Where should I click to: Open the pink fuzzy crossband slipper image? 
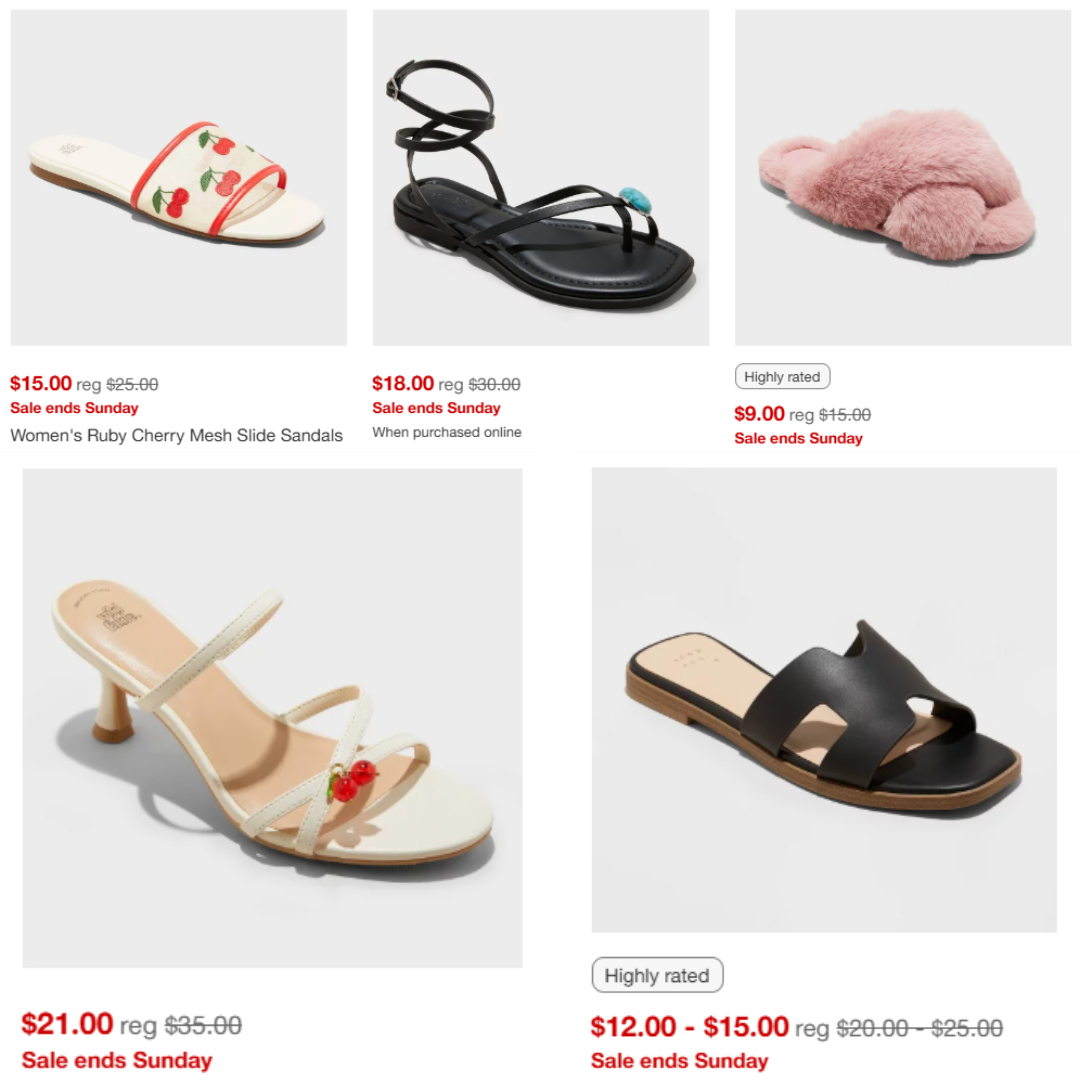[x=902, y=178]
